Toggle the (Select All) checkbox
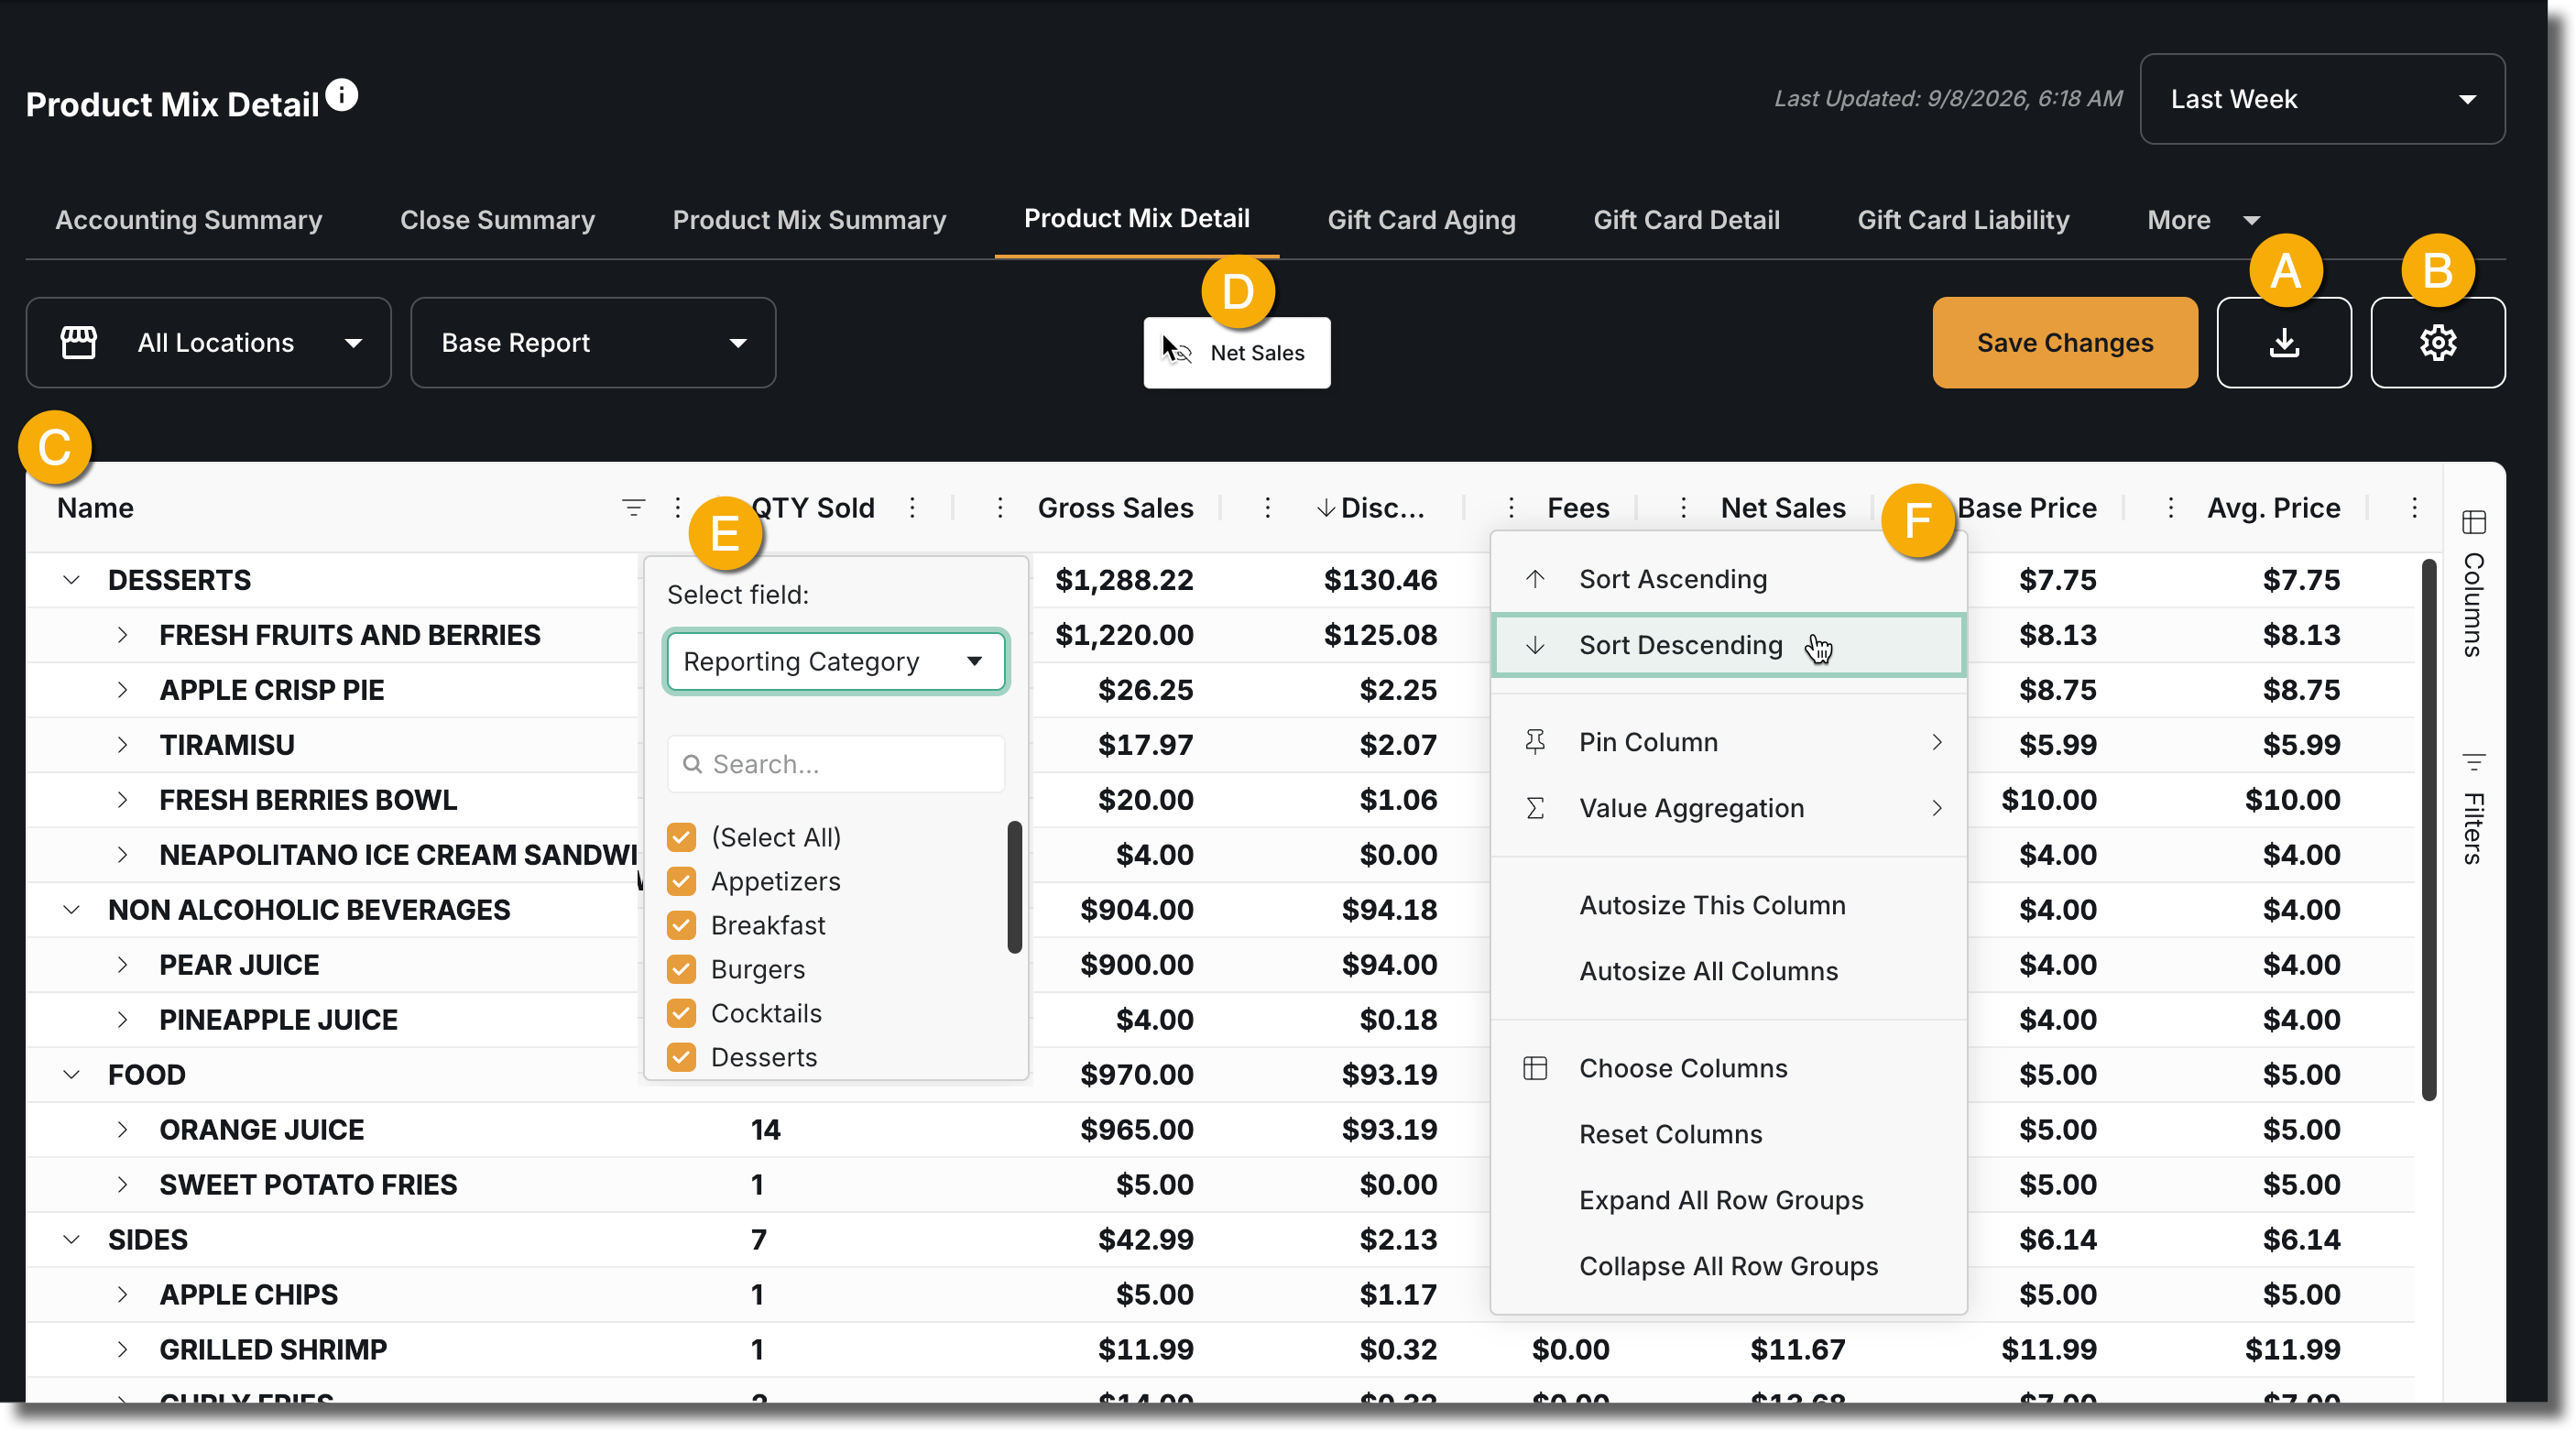The height and width of the screenshot is (1431, 2576). [682, 837]
